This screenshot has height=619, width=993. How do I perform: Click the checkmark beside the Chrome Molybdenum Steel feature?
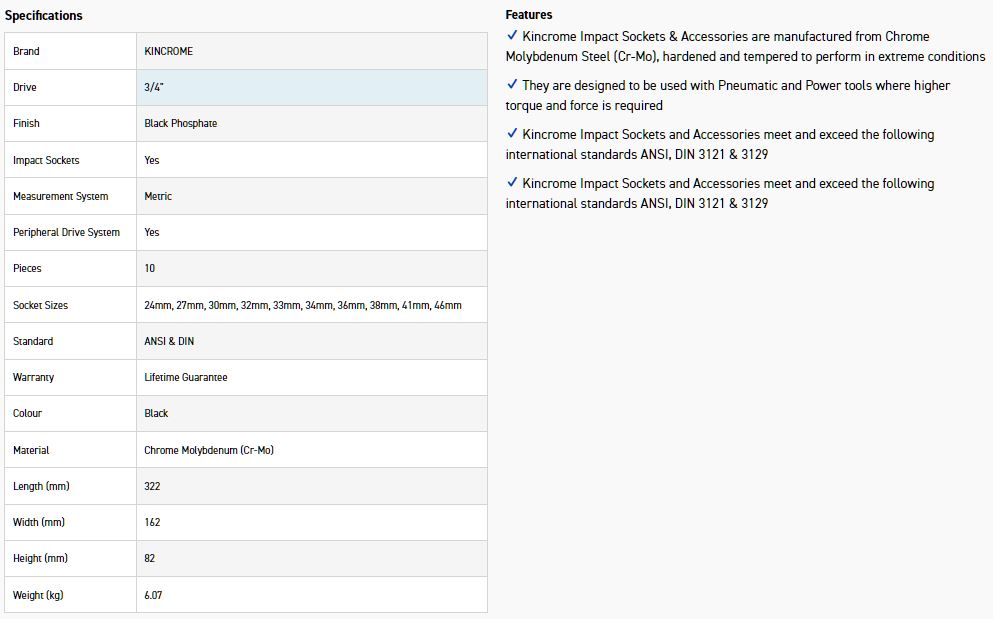512,36
